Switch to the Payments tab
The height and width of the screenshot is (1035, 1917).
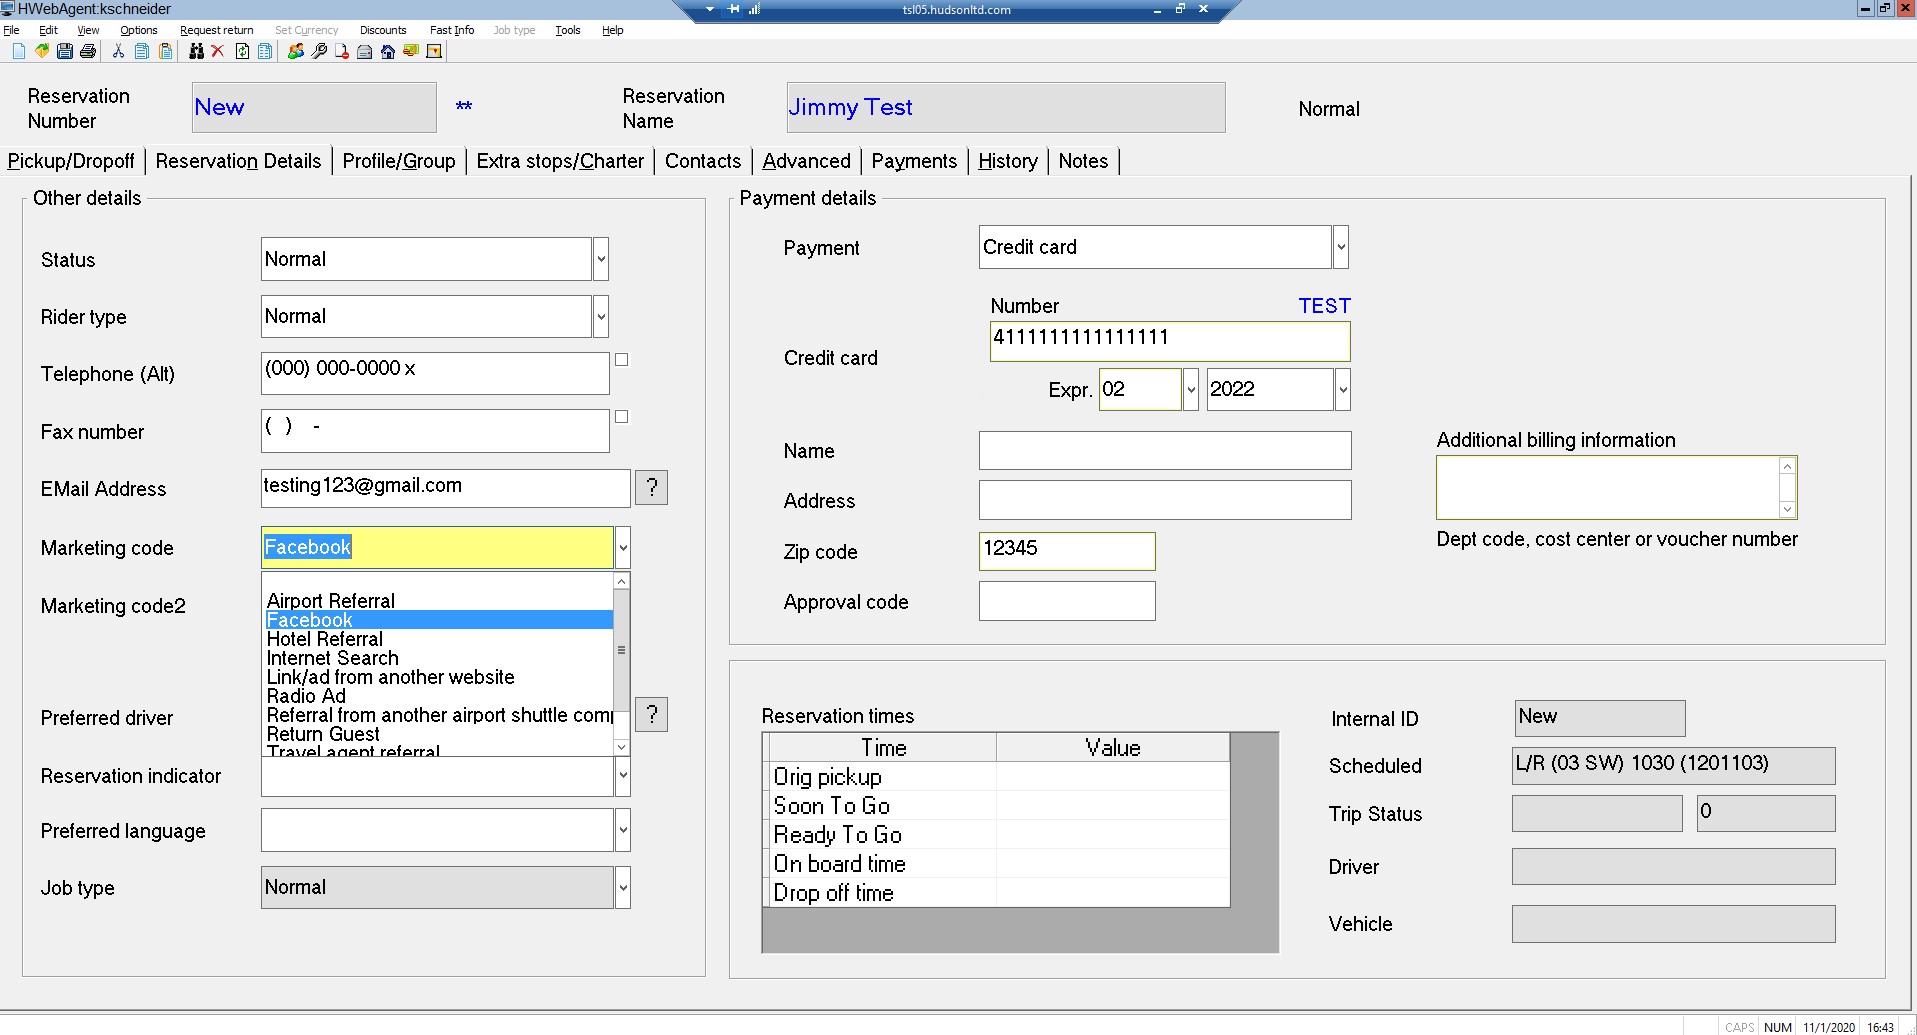(913, 161)
